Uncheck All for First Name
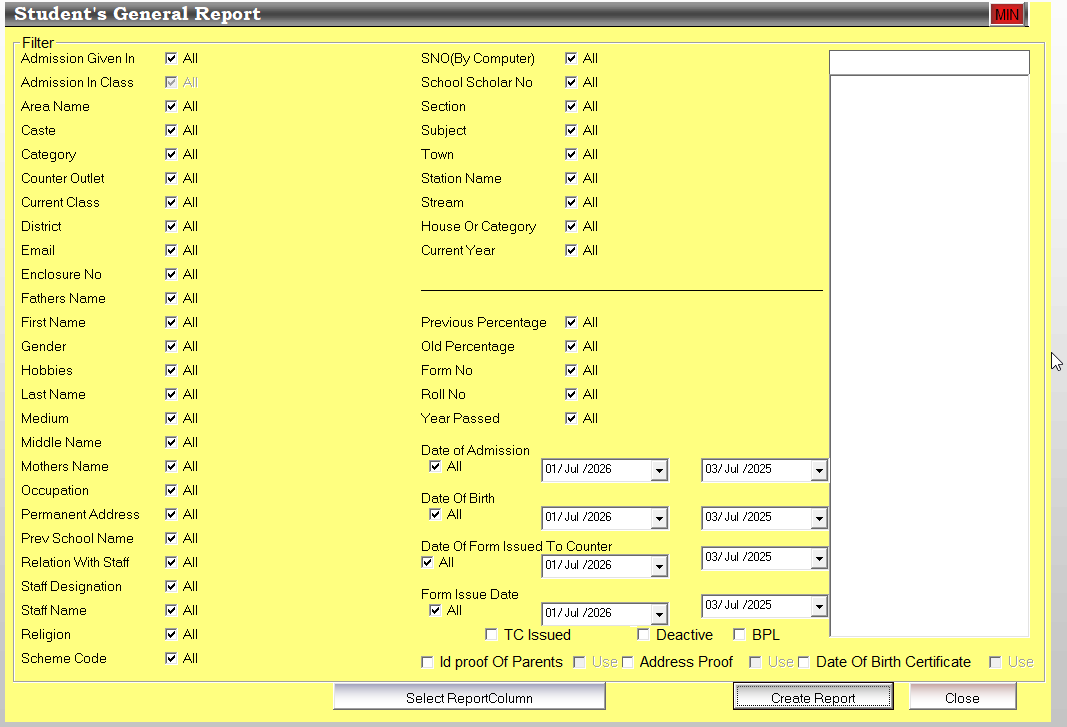The width and height of the screenshot is (1067, 727). (x=171, y=322)
